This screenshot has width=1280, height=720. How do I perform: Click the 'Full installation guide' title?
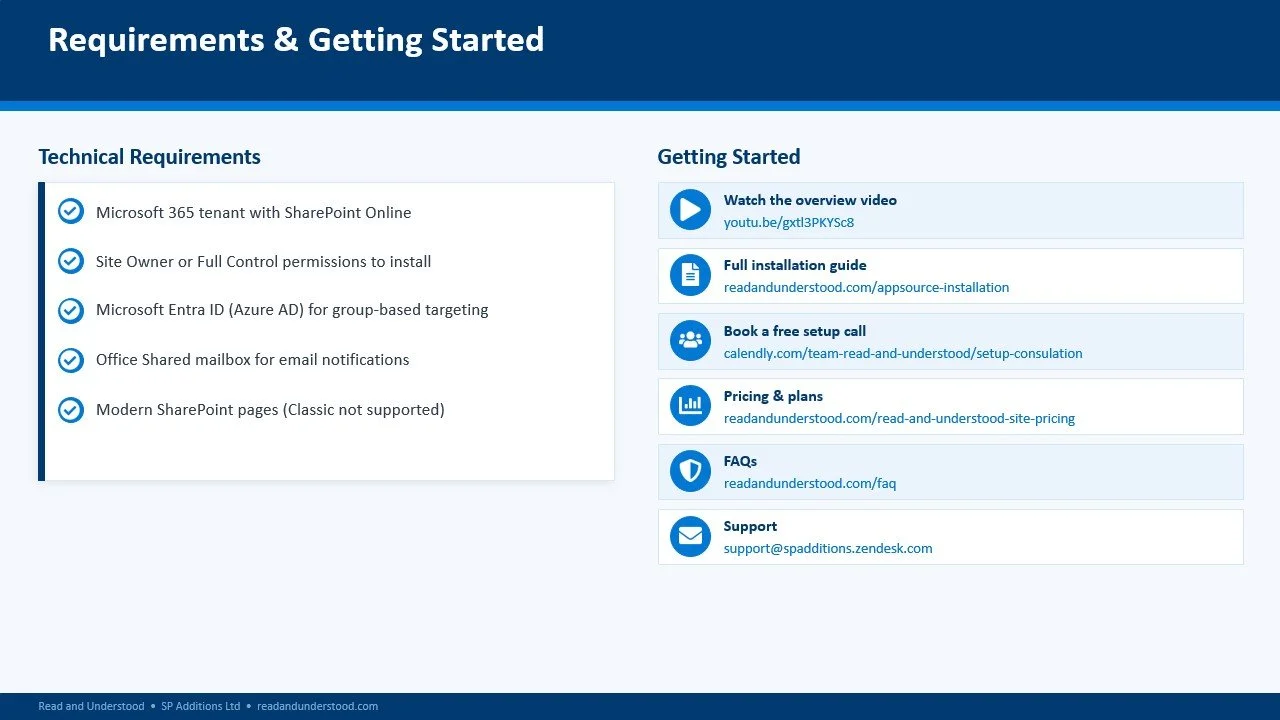(795, 265)
